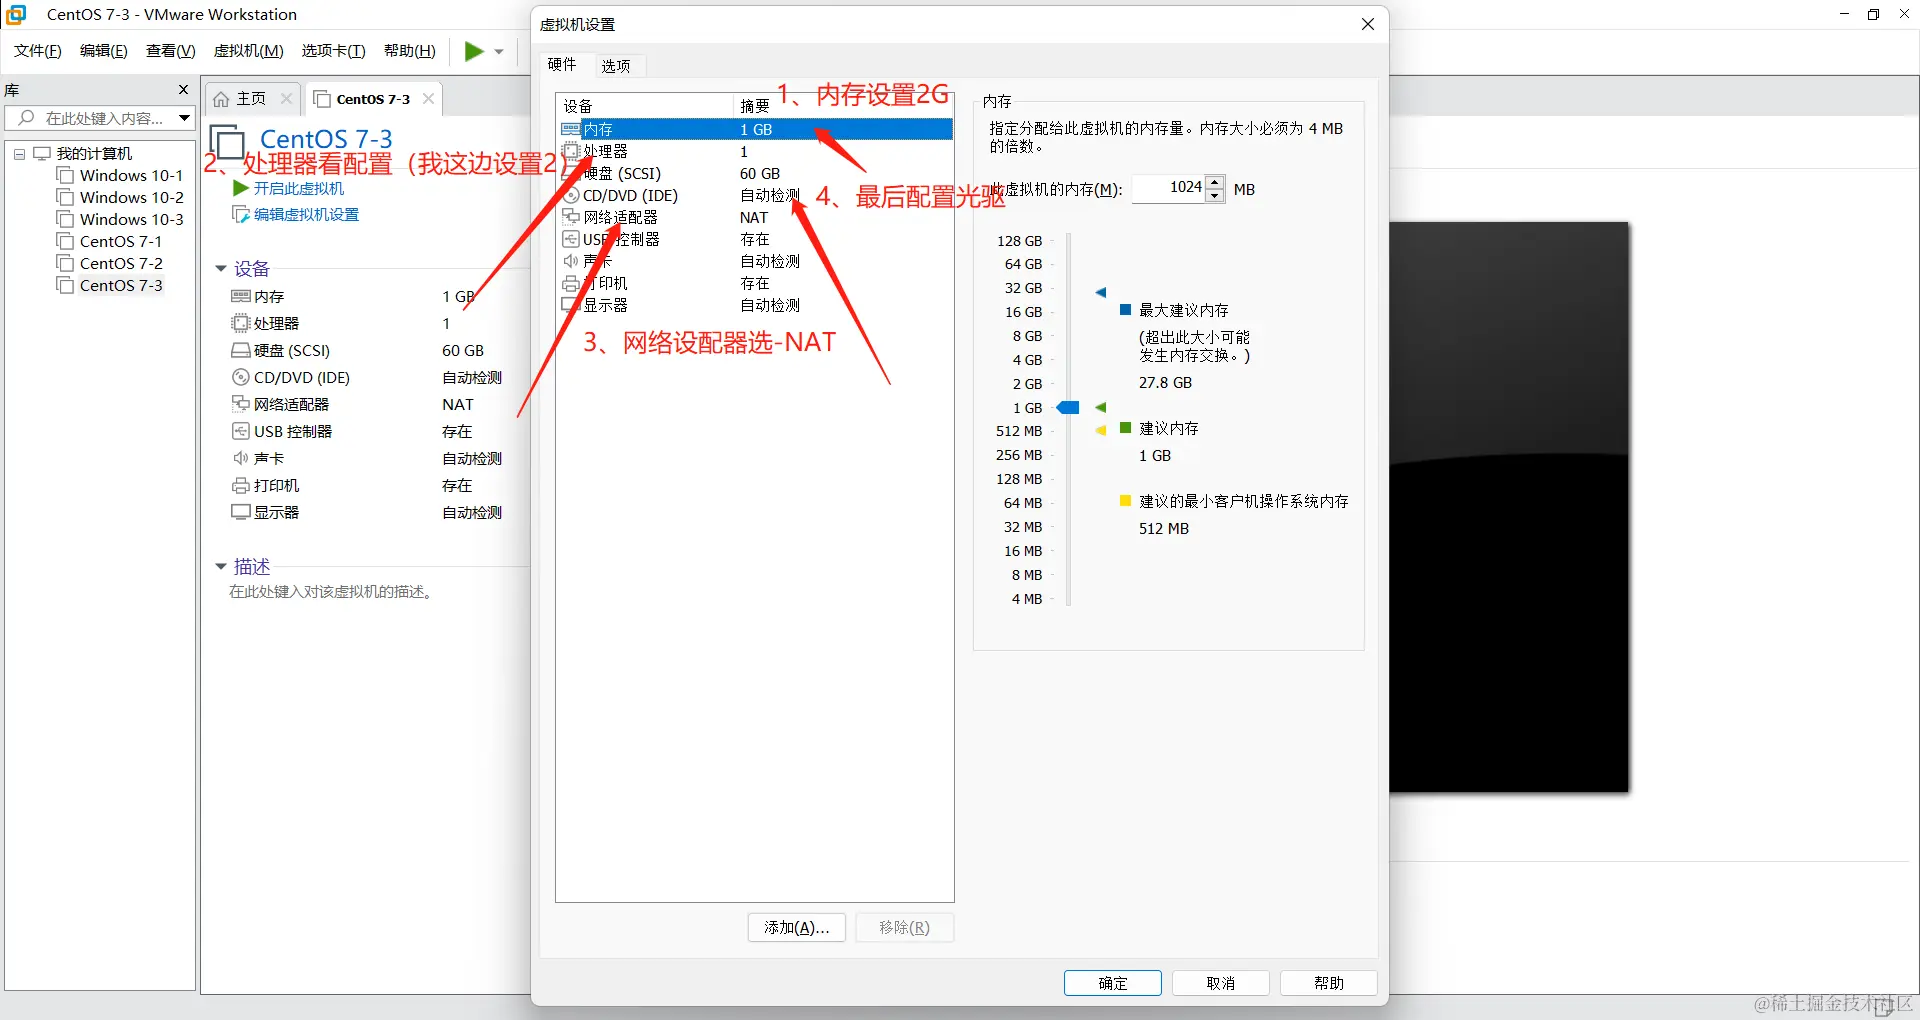The height and width of the screenshot is (1020, 1920).
Task: Close the CentOS 7-3 tab
Action: pos(428,98)
